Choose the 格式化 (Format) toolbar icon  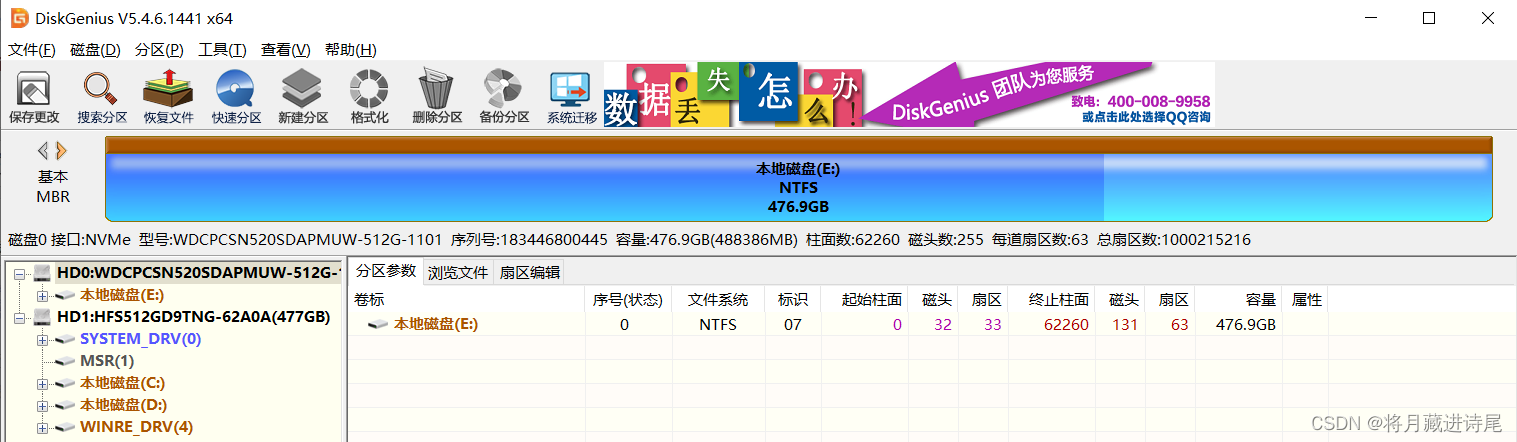tap(369, 97)
